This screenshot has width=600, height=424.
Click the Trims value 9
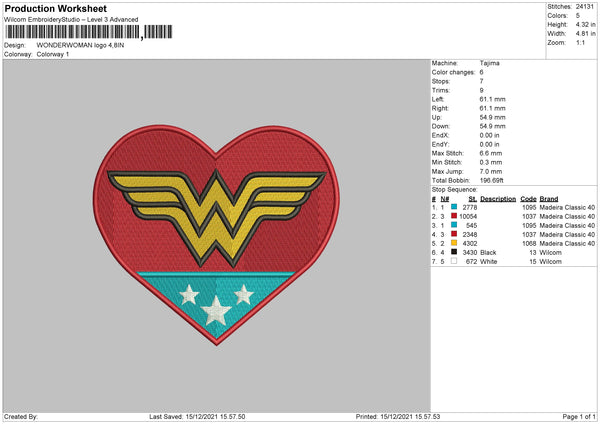coord(481,90)
